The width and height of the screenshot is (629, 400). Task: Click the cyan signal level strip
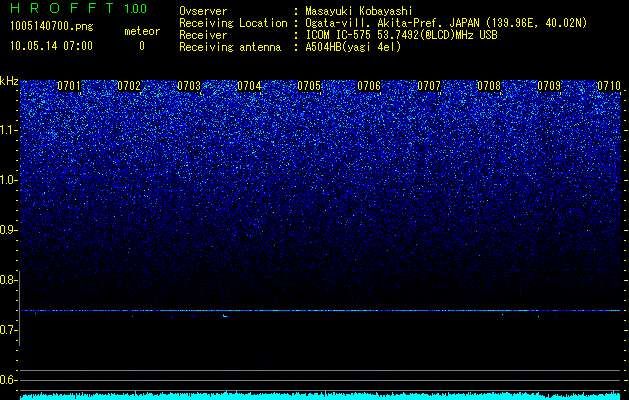tap(320, 396)
